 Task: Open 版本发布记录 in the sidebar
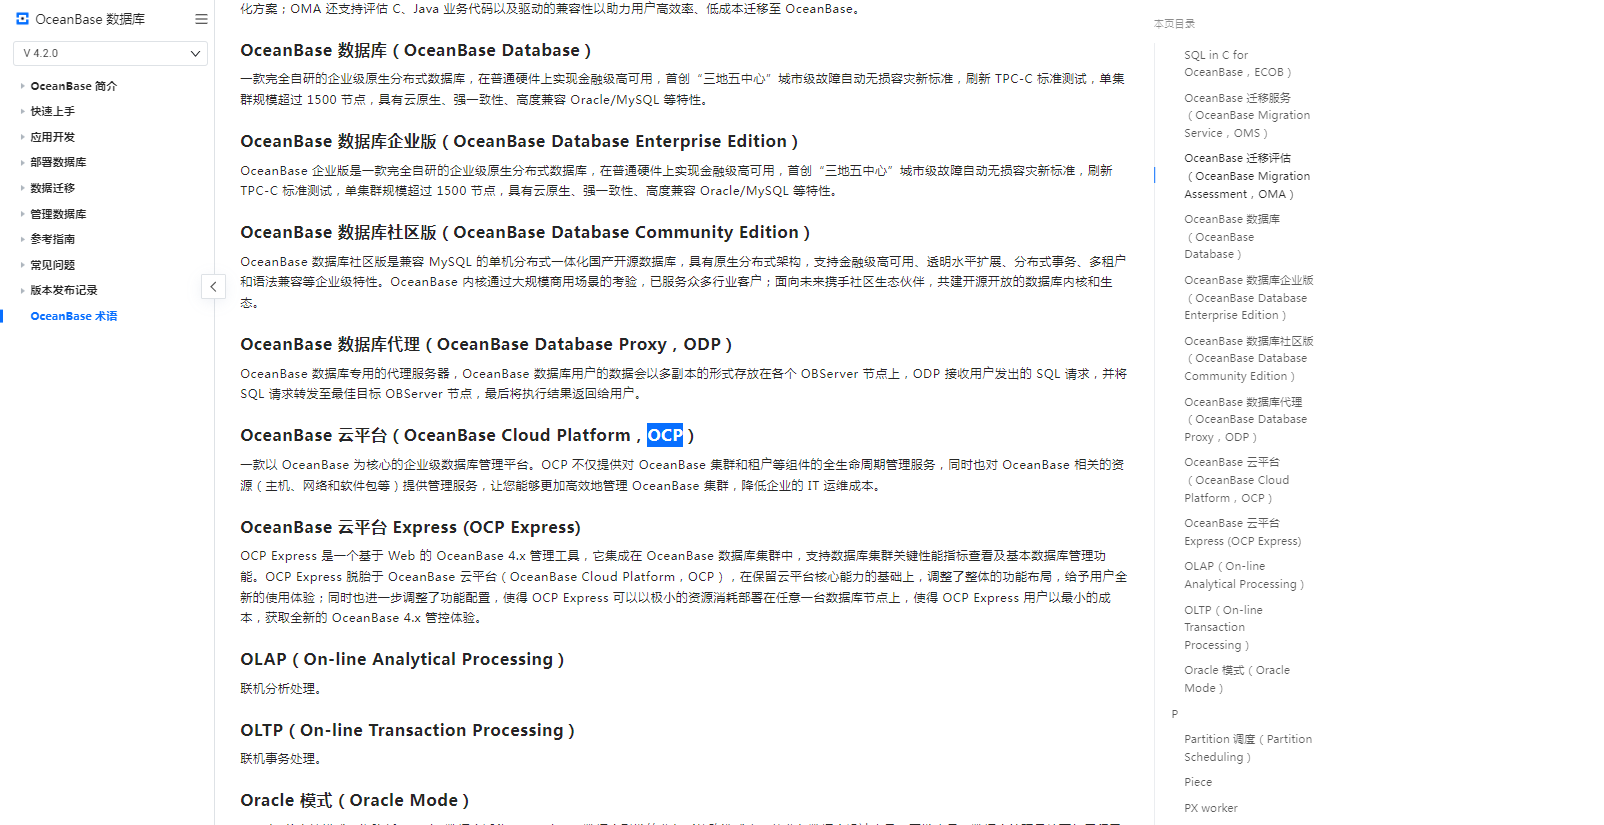pyautogui.click(x=64, y=290)
